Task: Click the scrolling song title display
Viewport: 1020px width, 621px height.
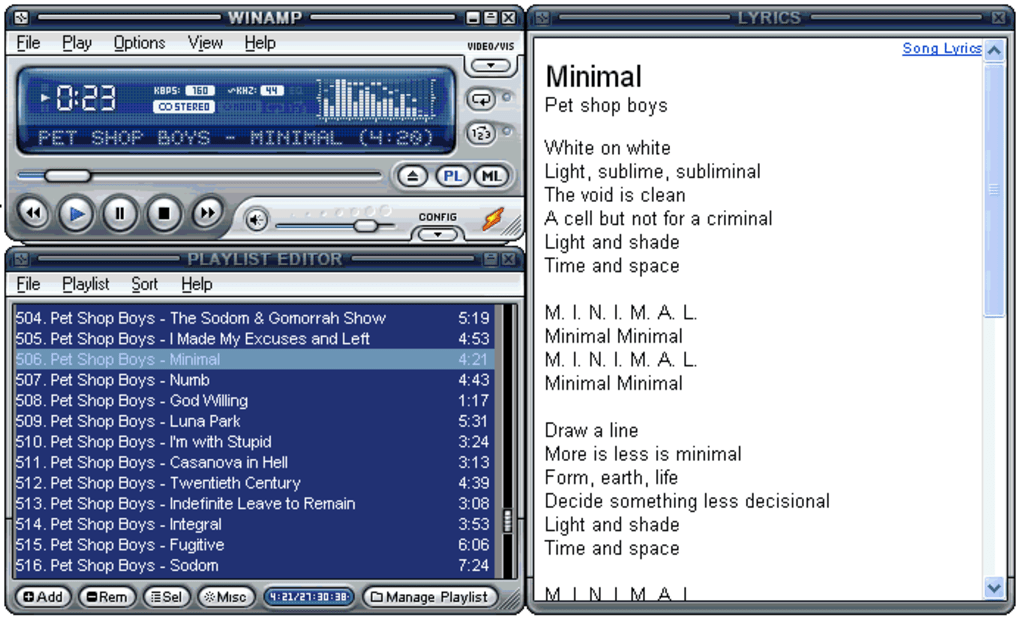Action: point(235,138)
